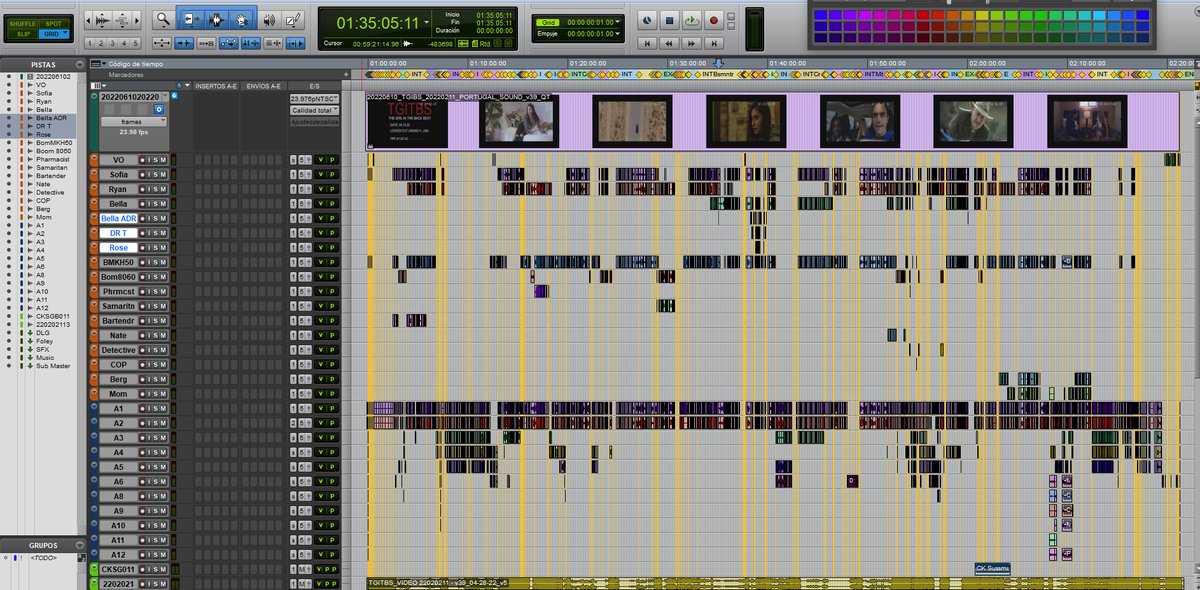Click the Bella ADR track name button
Image resolution: width=1200 pixels, height=590 pixels.
(118, 218)
